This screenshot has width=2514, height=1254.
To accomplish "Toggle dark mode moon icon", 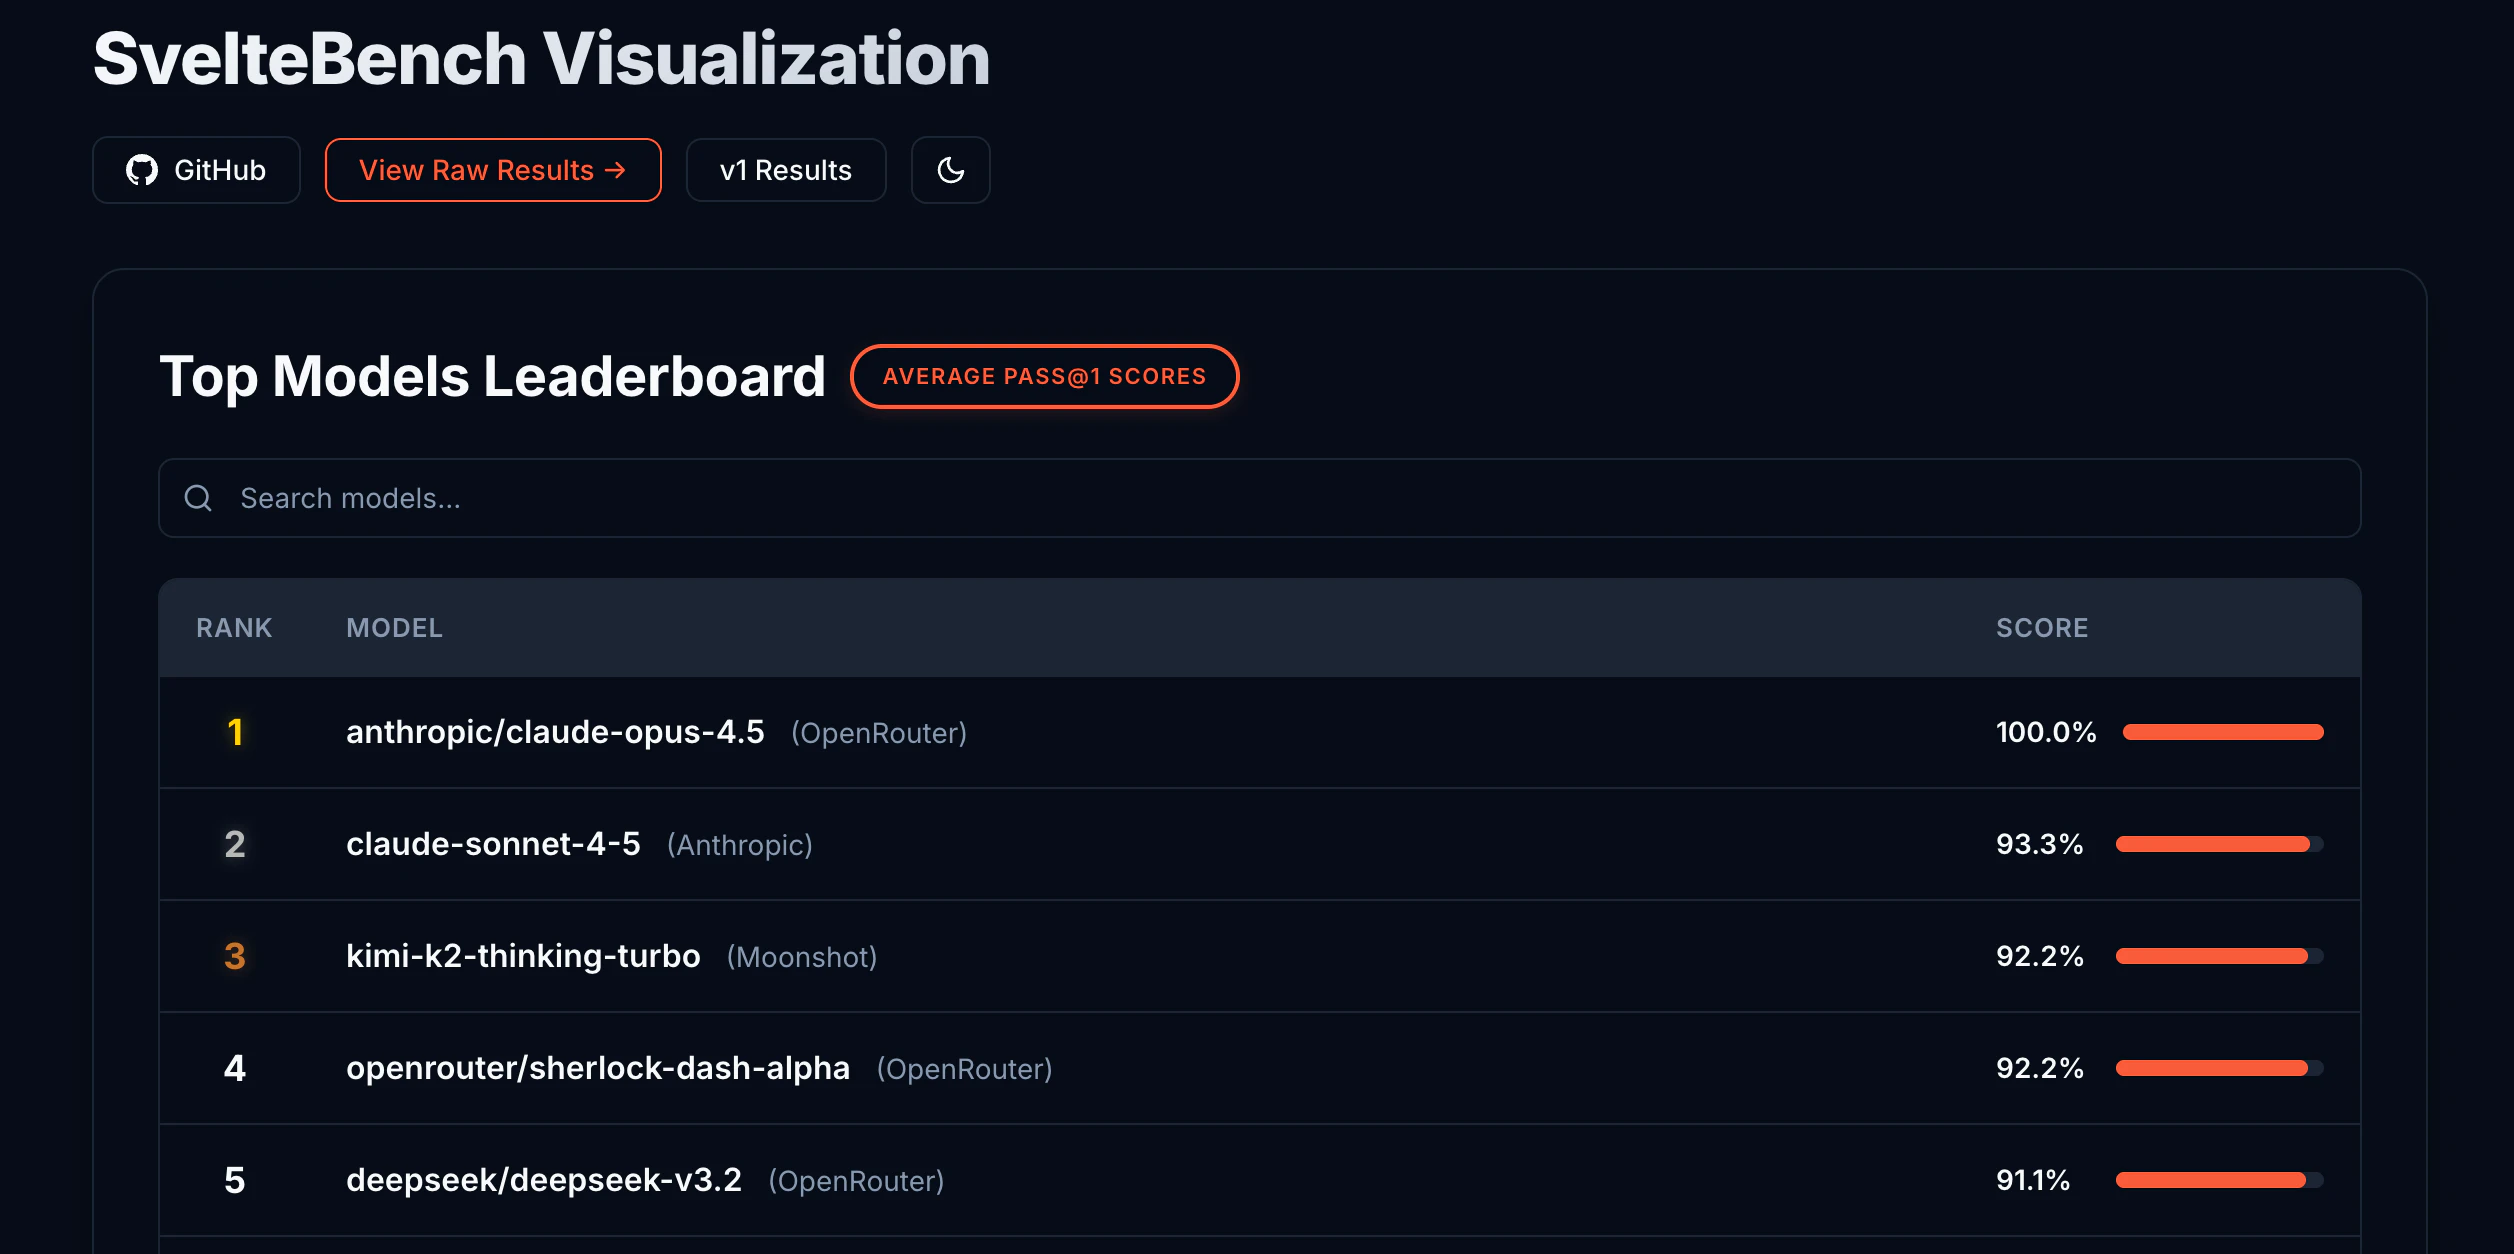I will click(951, 170).
